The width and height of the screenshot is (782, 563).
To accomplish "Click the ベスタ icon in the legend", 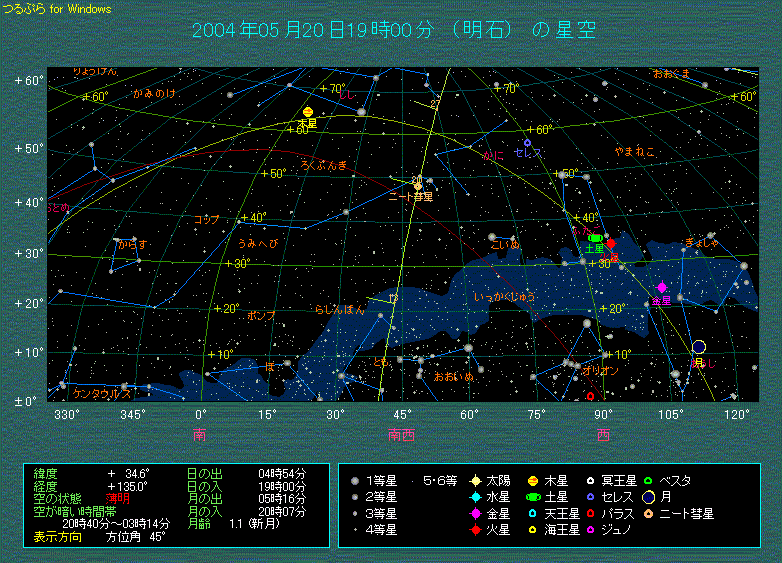I will (x=648, y=481).
